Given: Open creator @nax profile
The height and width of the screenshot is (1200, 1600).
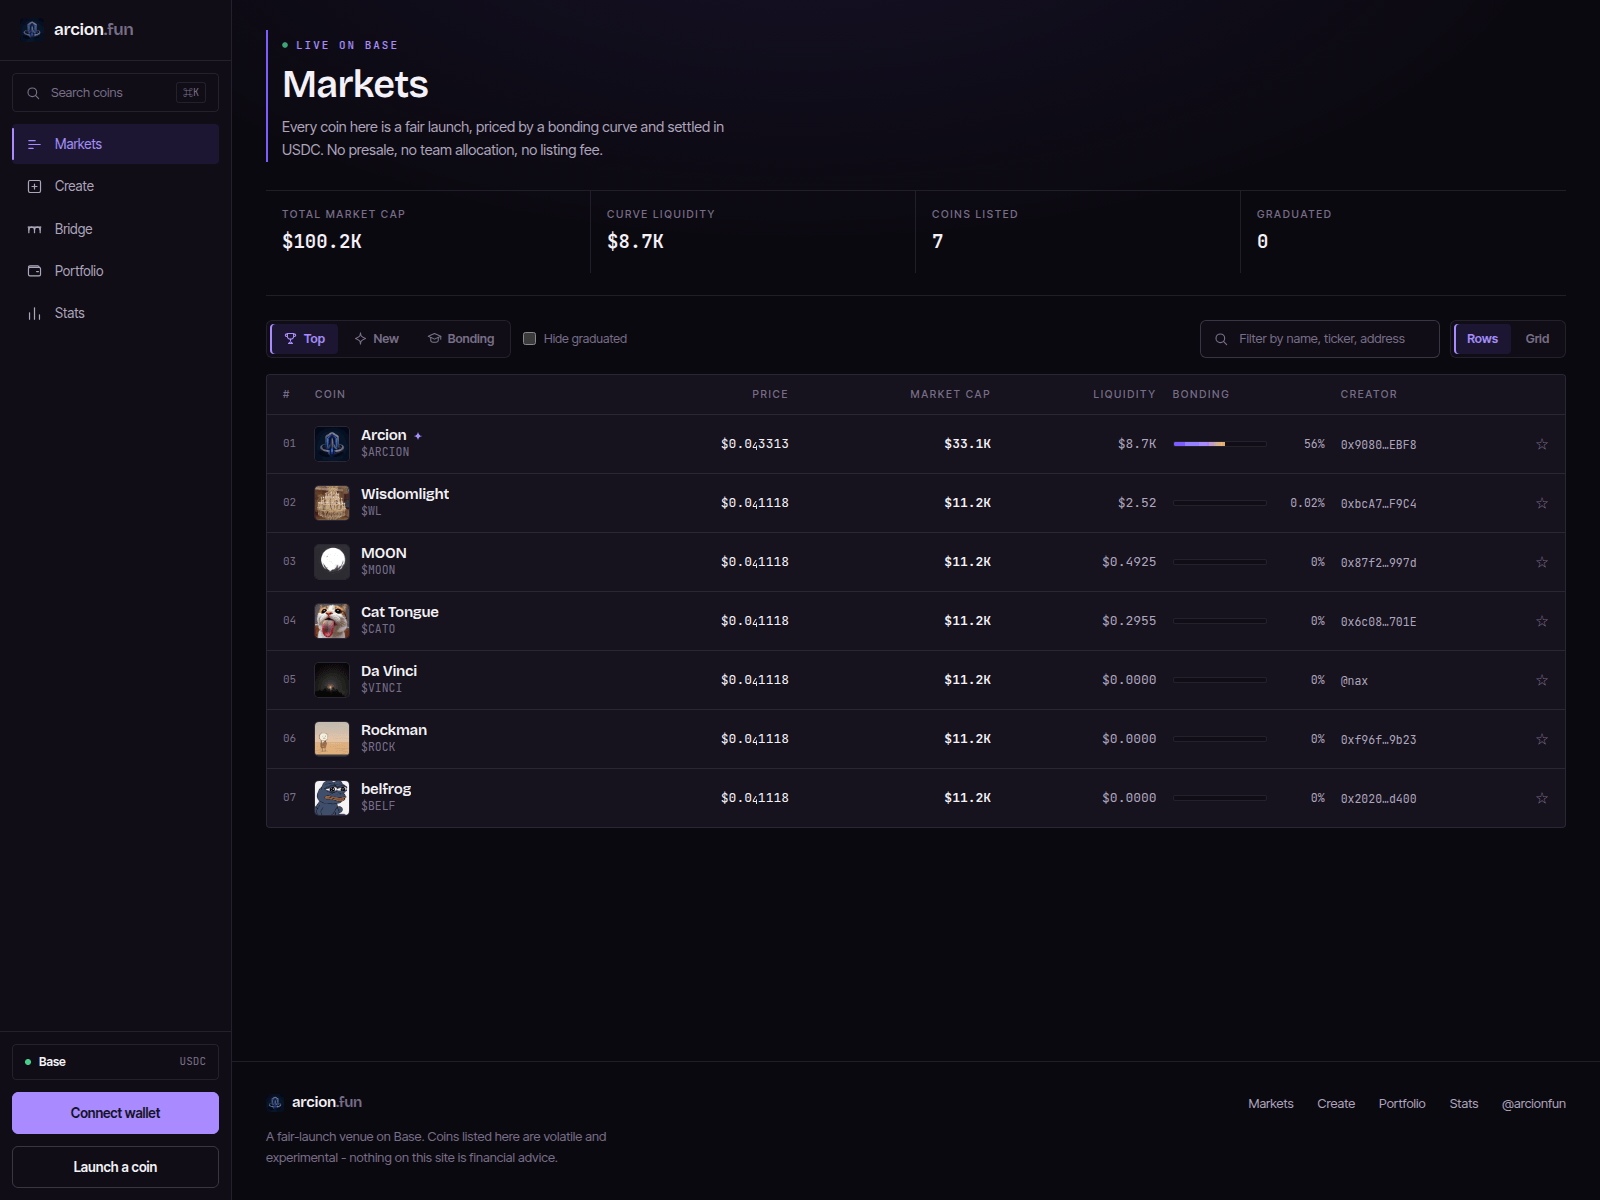Looking at the screenshot, I should (x=1354, y=681).
